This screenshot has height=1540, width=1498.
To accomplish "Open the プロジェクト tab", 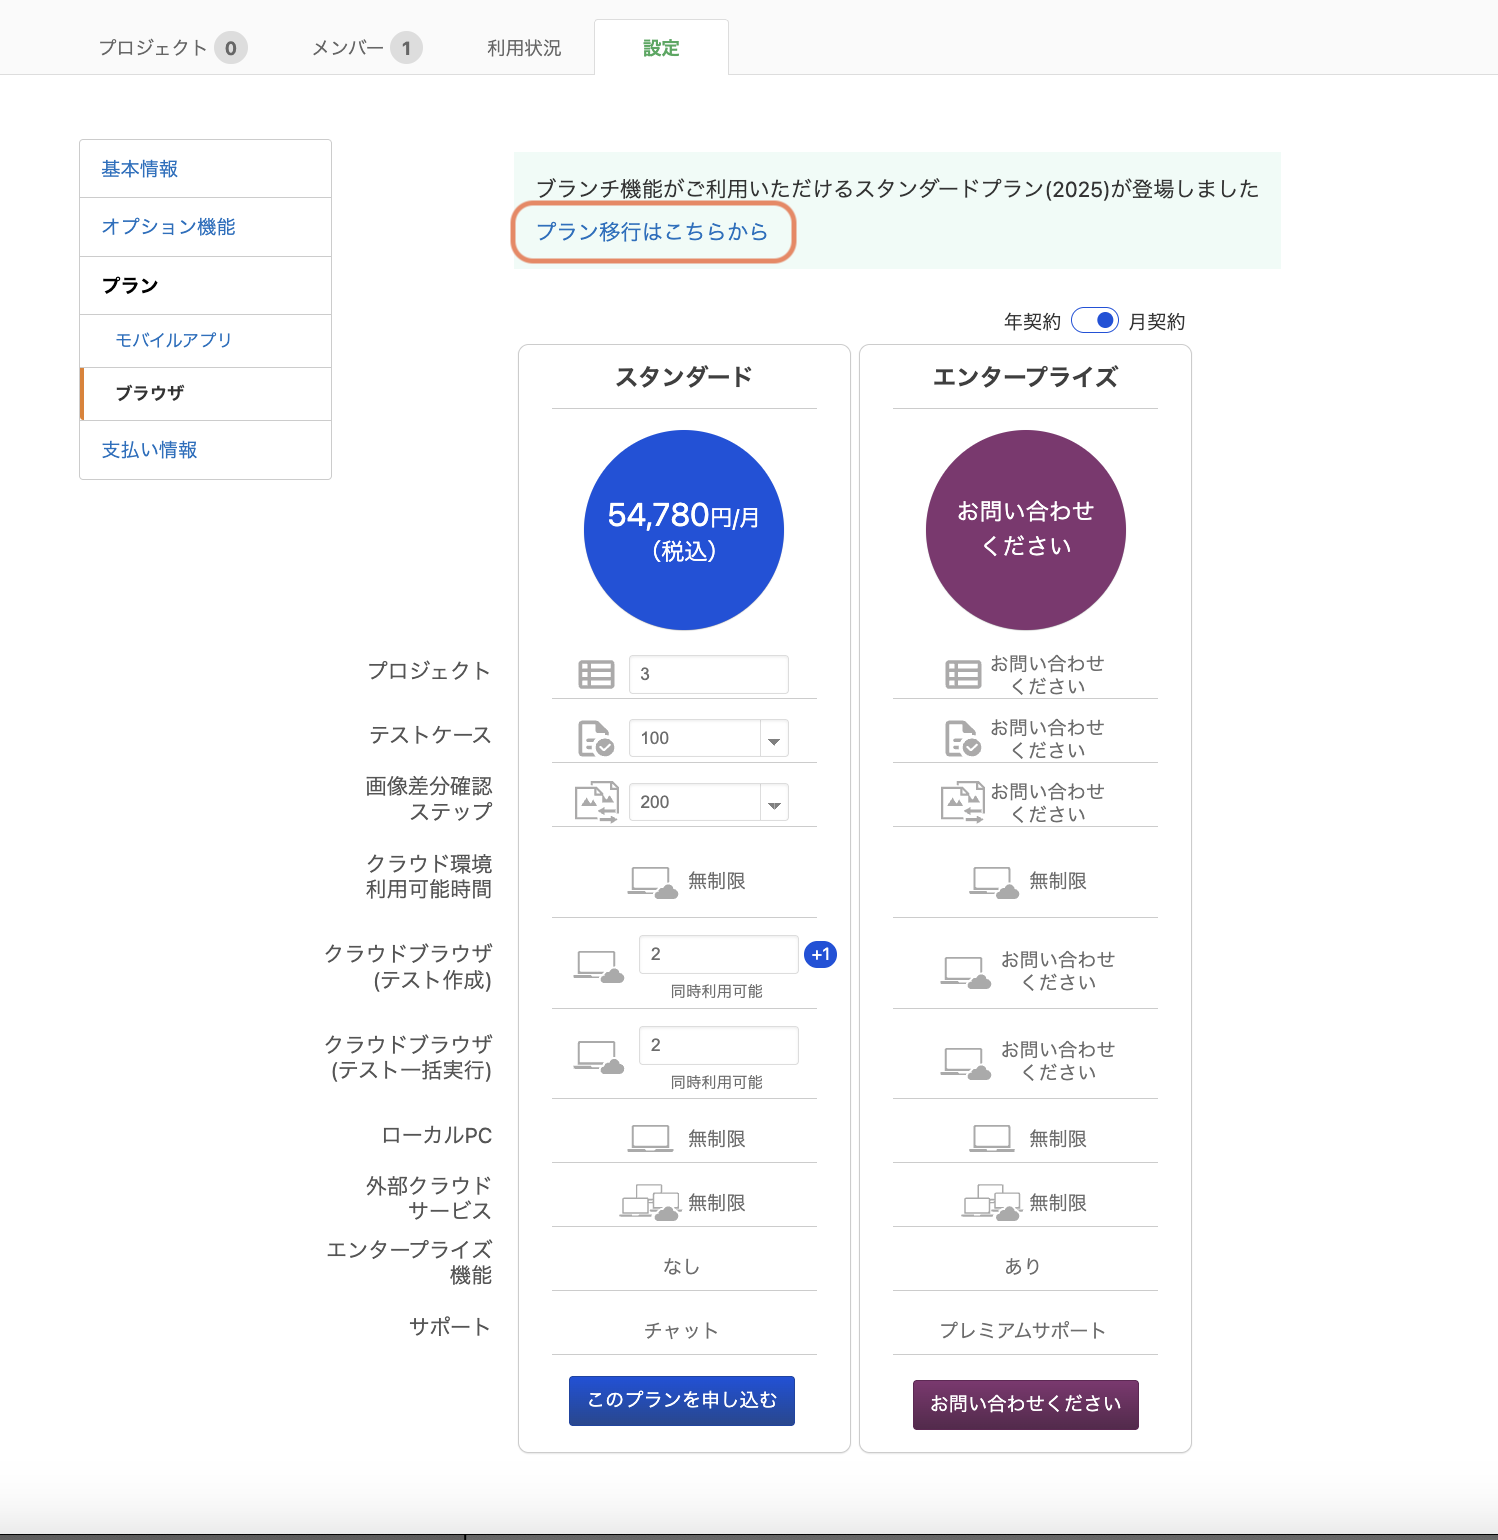I will (172, 48).
